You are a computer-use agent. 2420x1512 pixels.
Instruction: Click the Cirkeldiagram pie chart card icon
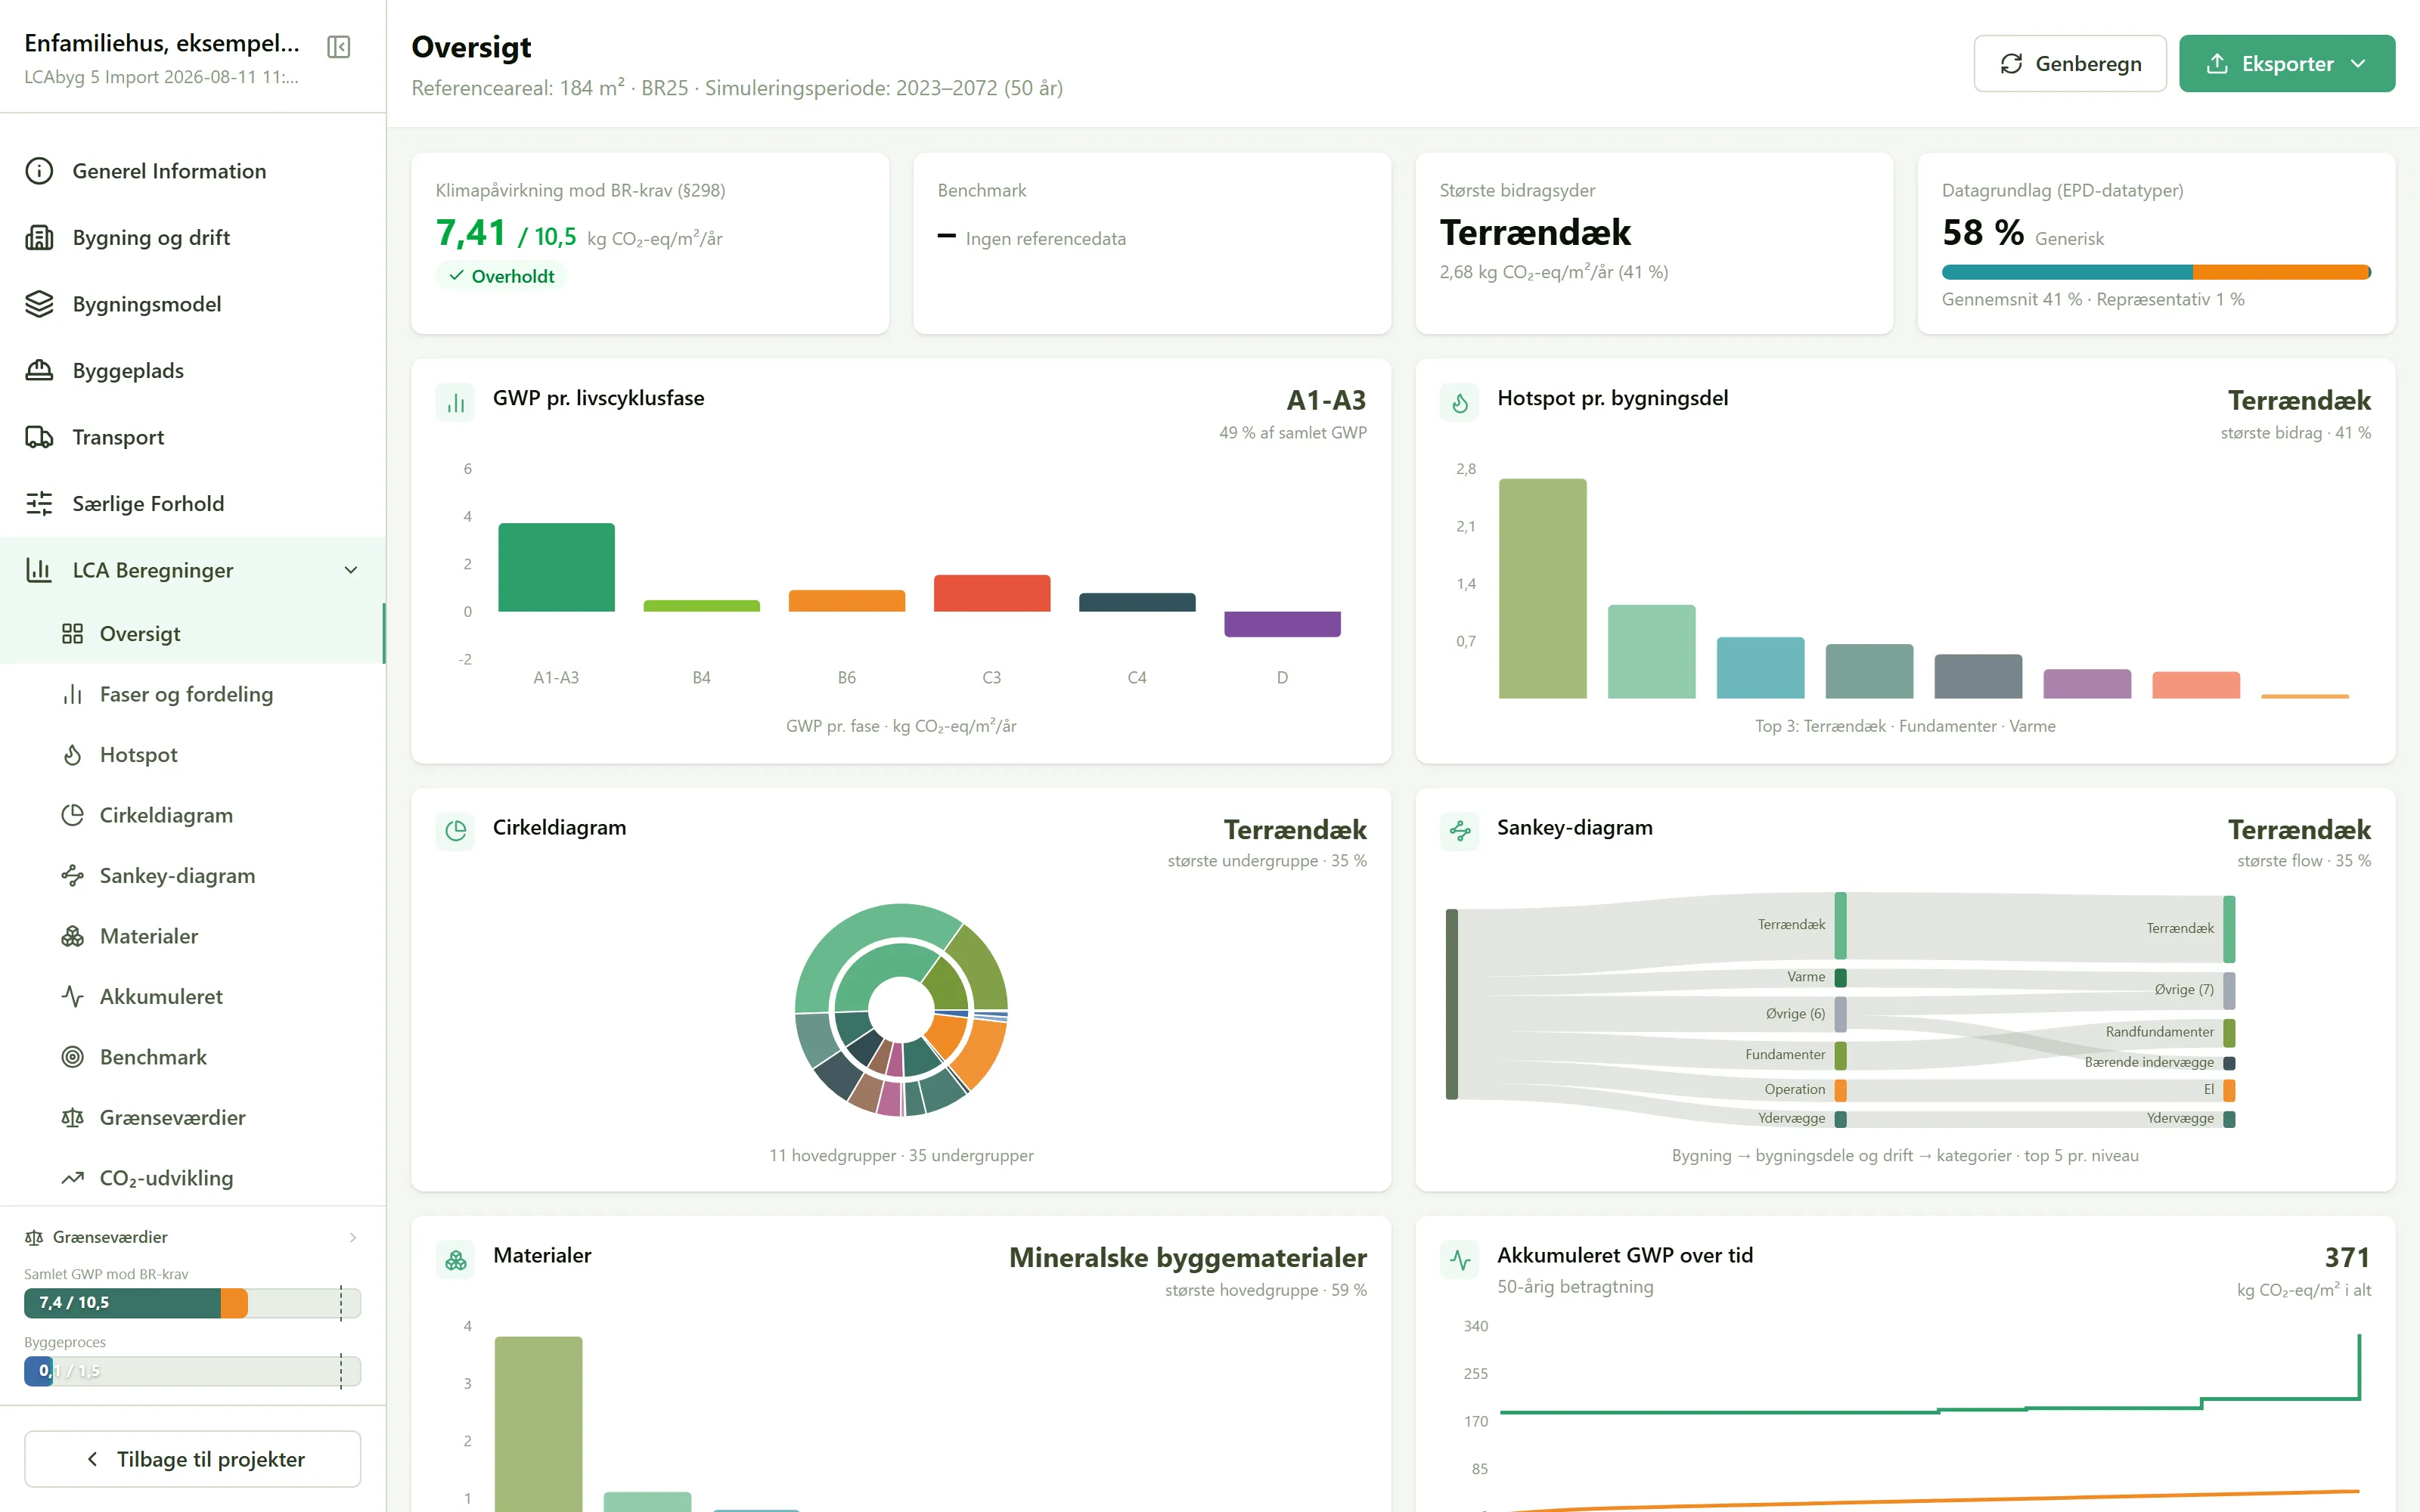[456, 831]
